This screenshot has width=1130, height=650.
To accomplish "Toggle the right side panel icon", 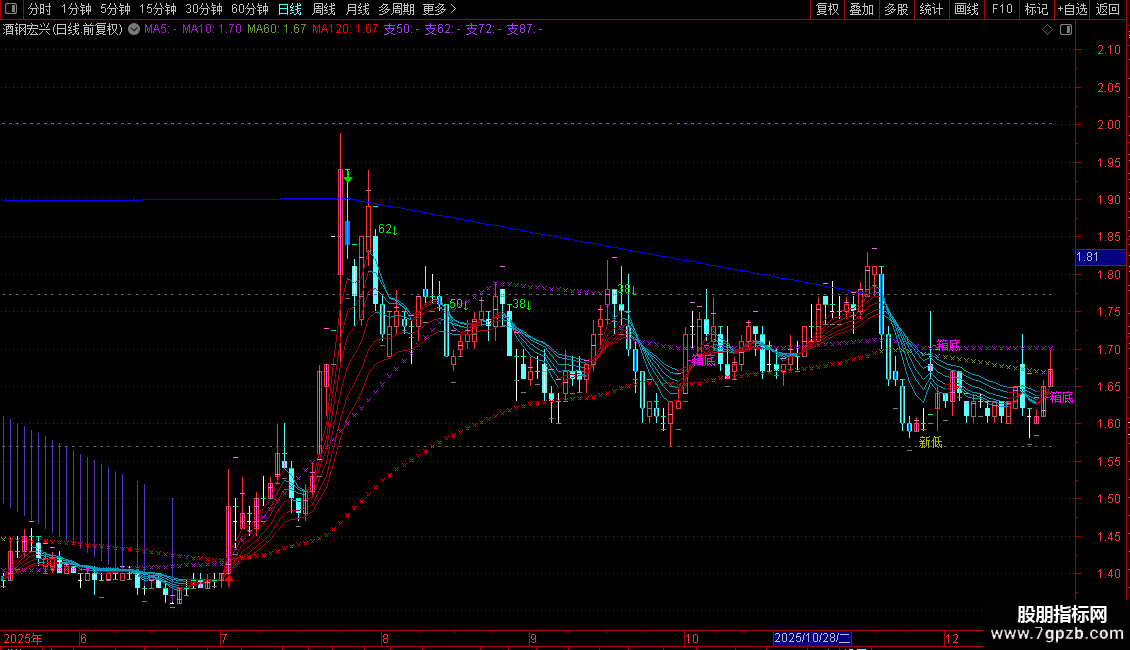I will pyautogui.click(x=1066, y=30).
